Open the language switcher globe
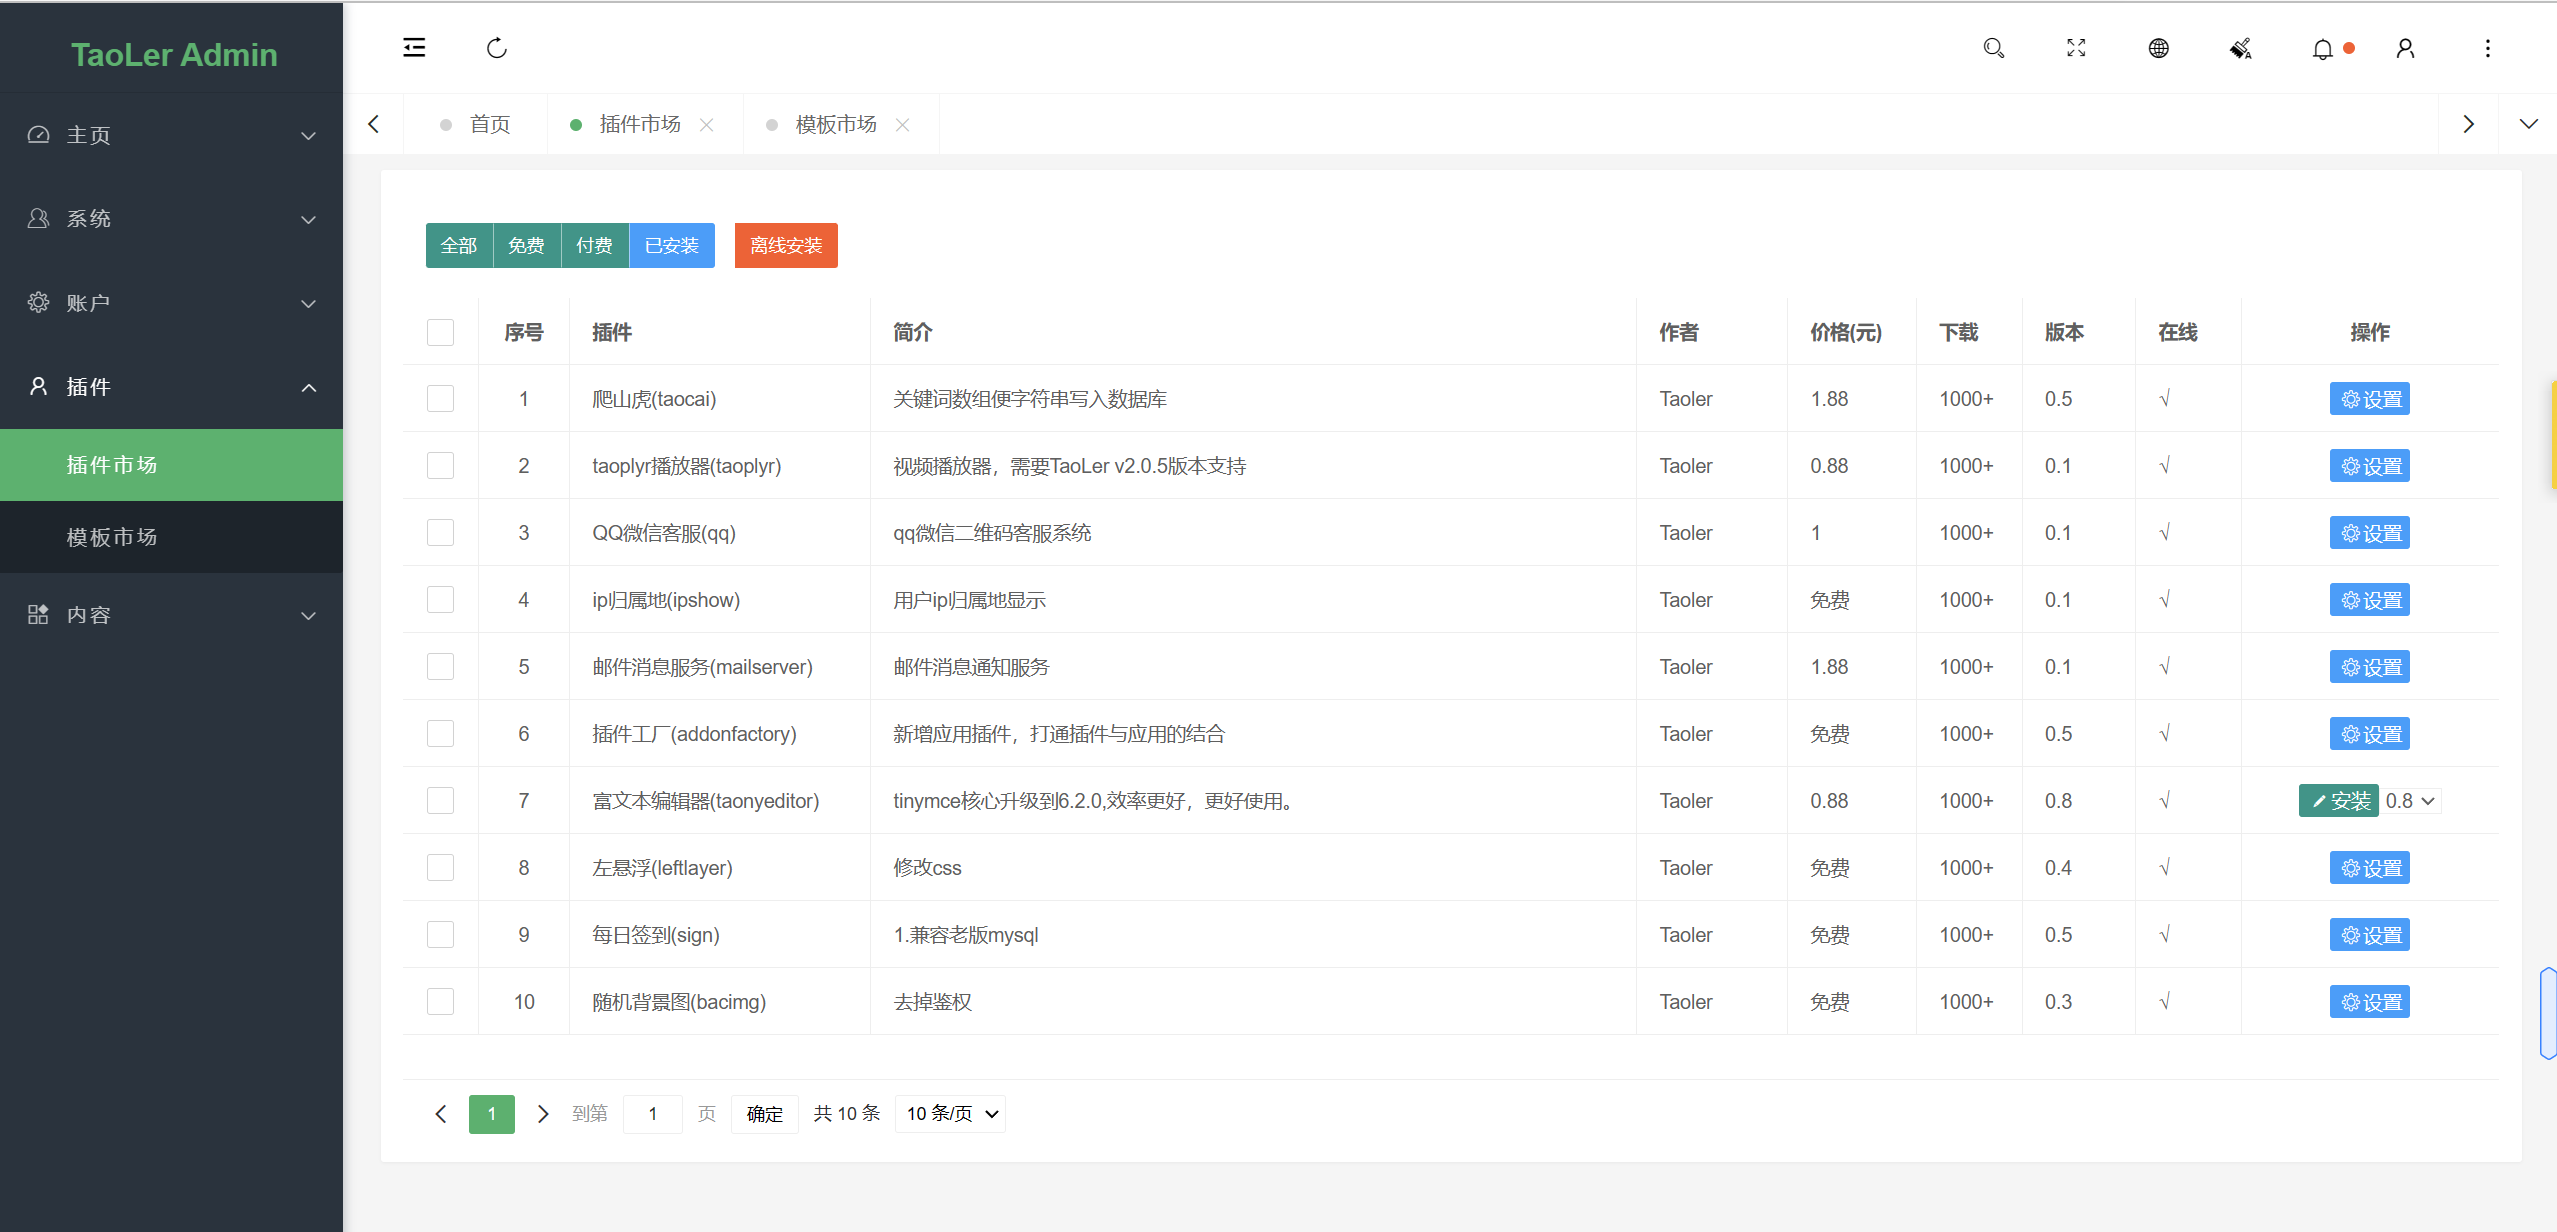The image size is (2557, 1232). pos(2158,48)
